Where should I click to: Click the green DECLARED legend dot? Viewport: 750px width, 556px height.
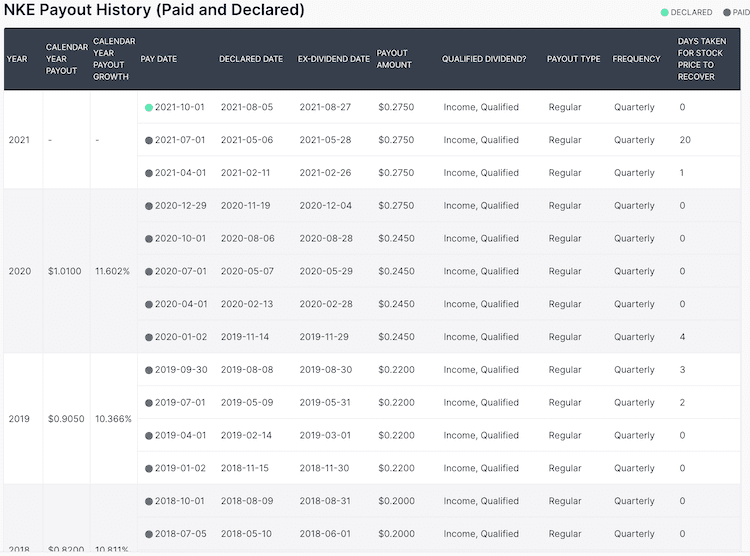click(x=664, y=12)
